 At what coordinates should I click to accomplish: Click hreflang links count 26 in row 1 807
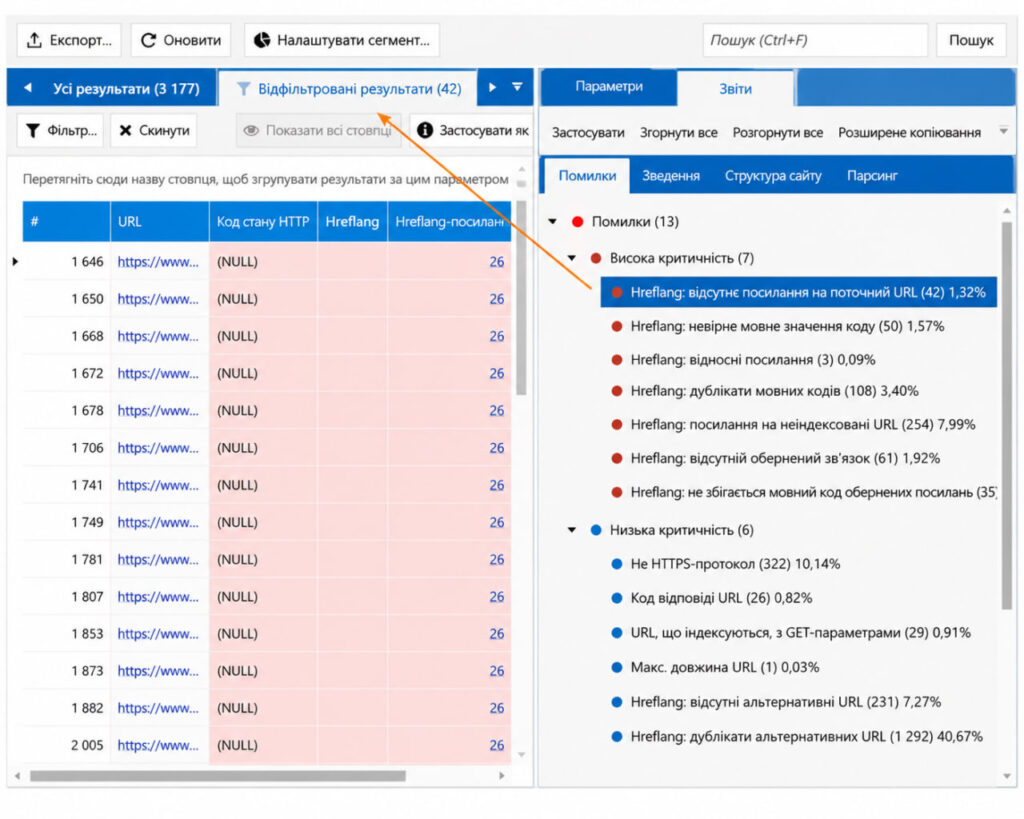[497, 596]
